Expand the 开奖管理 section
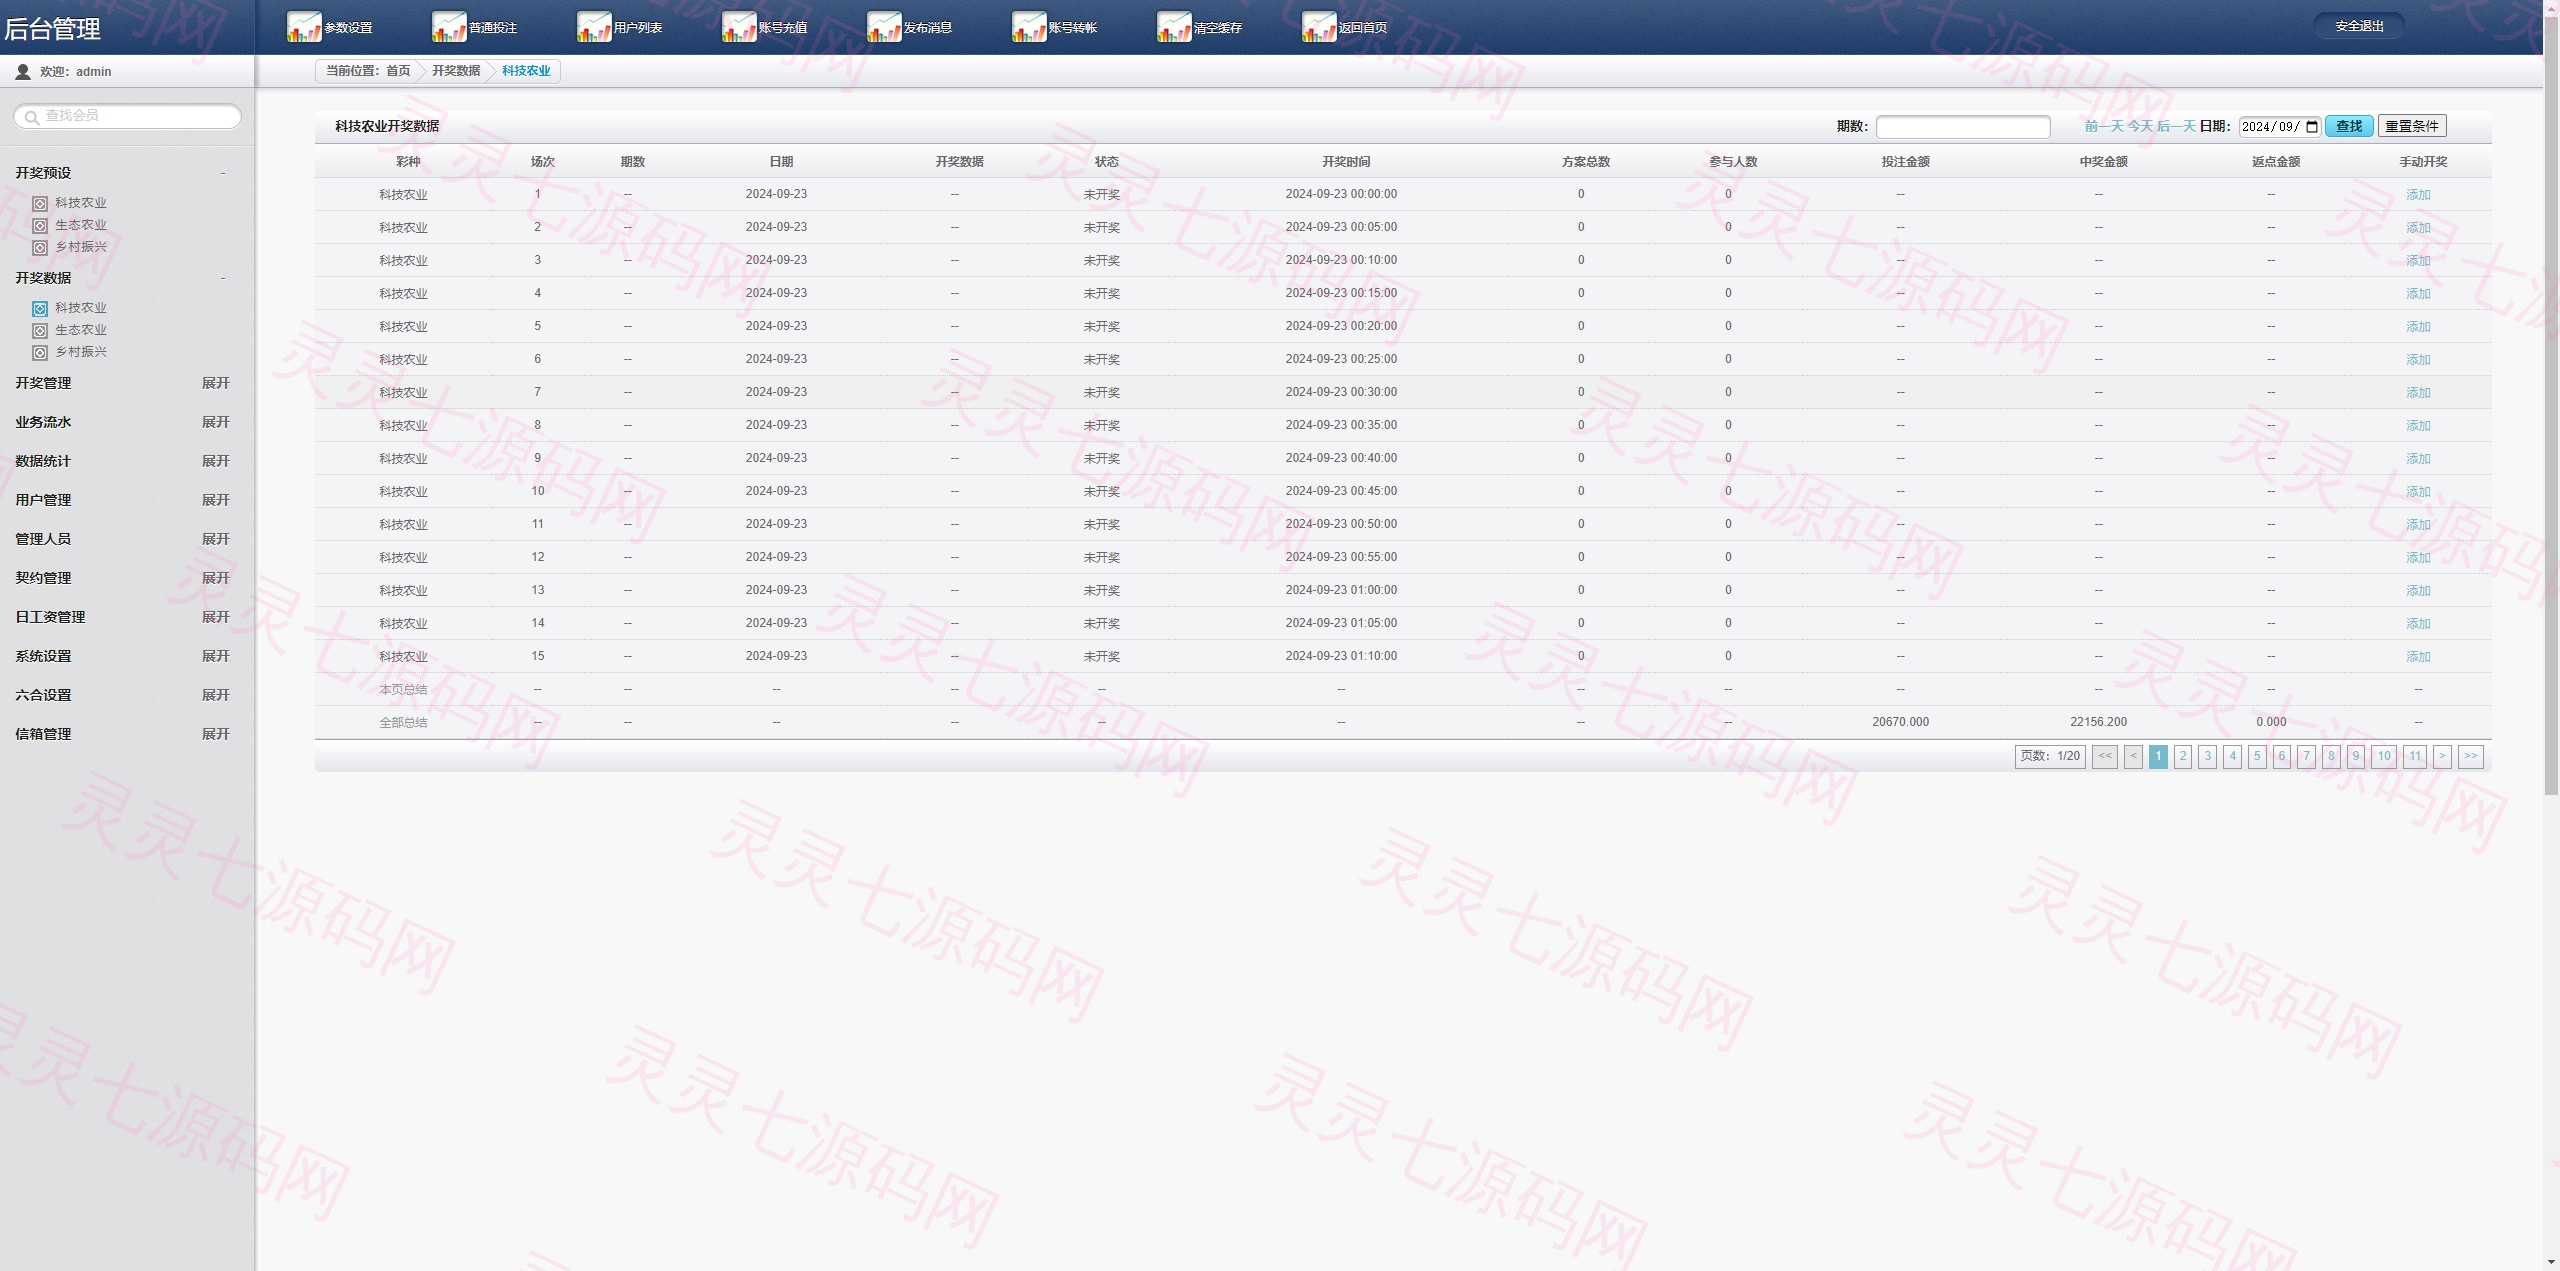This screenshot has width=2560, height=1271. [216, 383]
